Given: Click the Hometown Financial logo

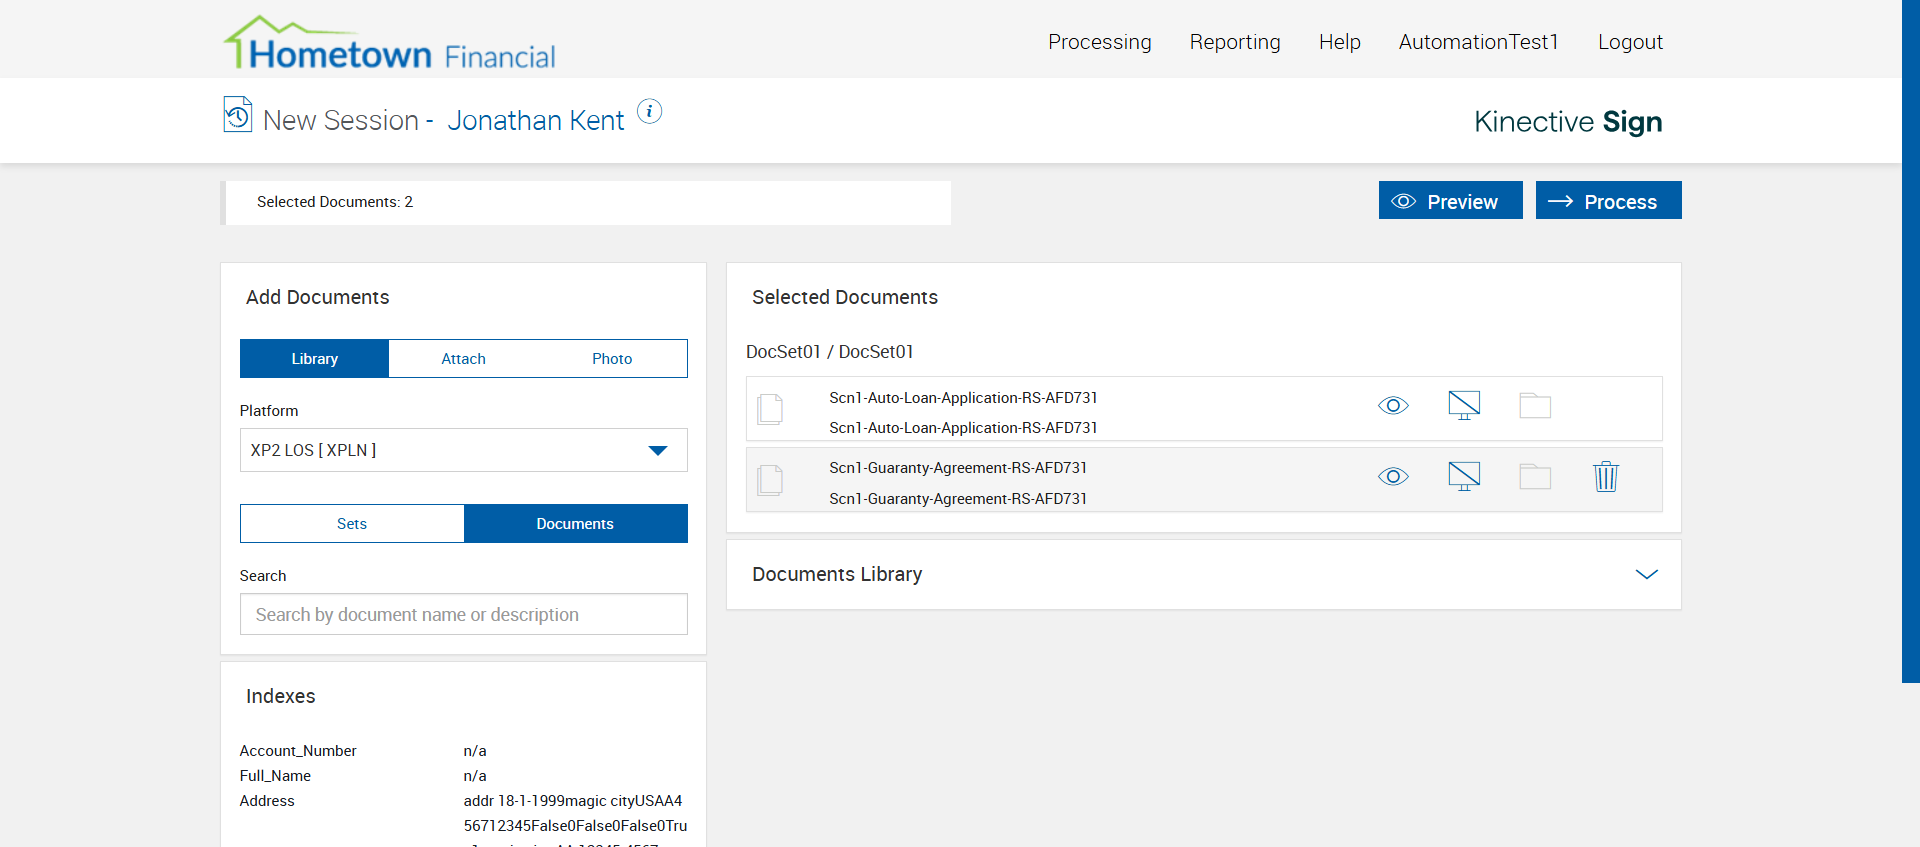Looking at the screenshot, I should click(390, 45).
